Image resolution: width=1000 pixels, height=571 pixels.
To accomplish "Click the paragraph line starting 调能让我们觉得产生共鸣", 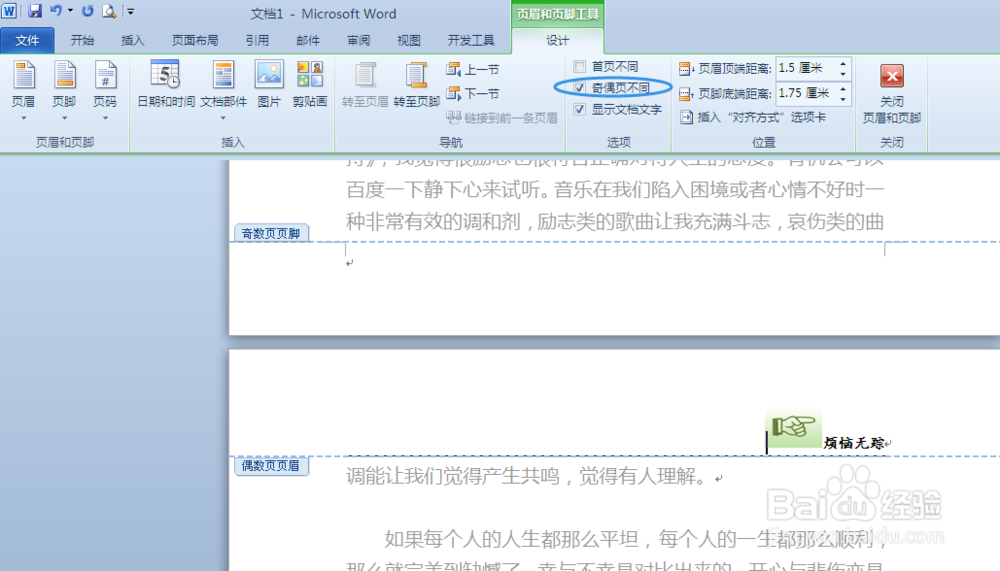I will tap(527, 476).
